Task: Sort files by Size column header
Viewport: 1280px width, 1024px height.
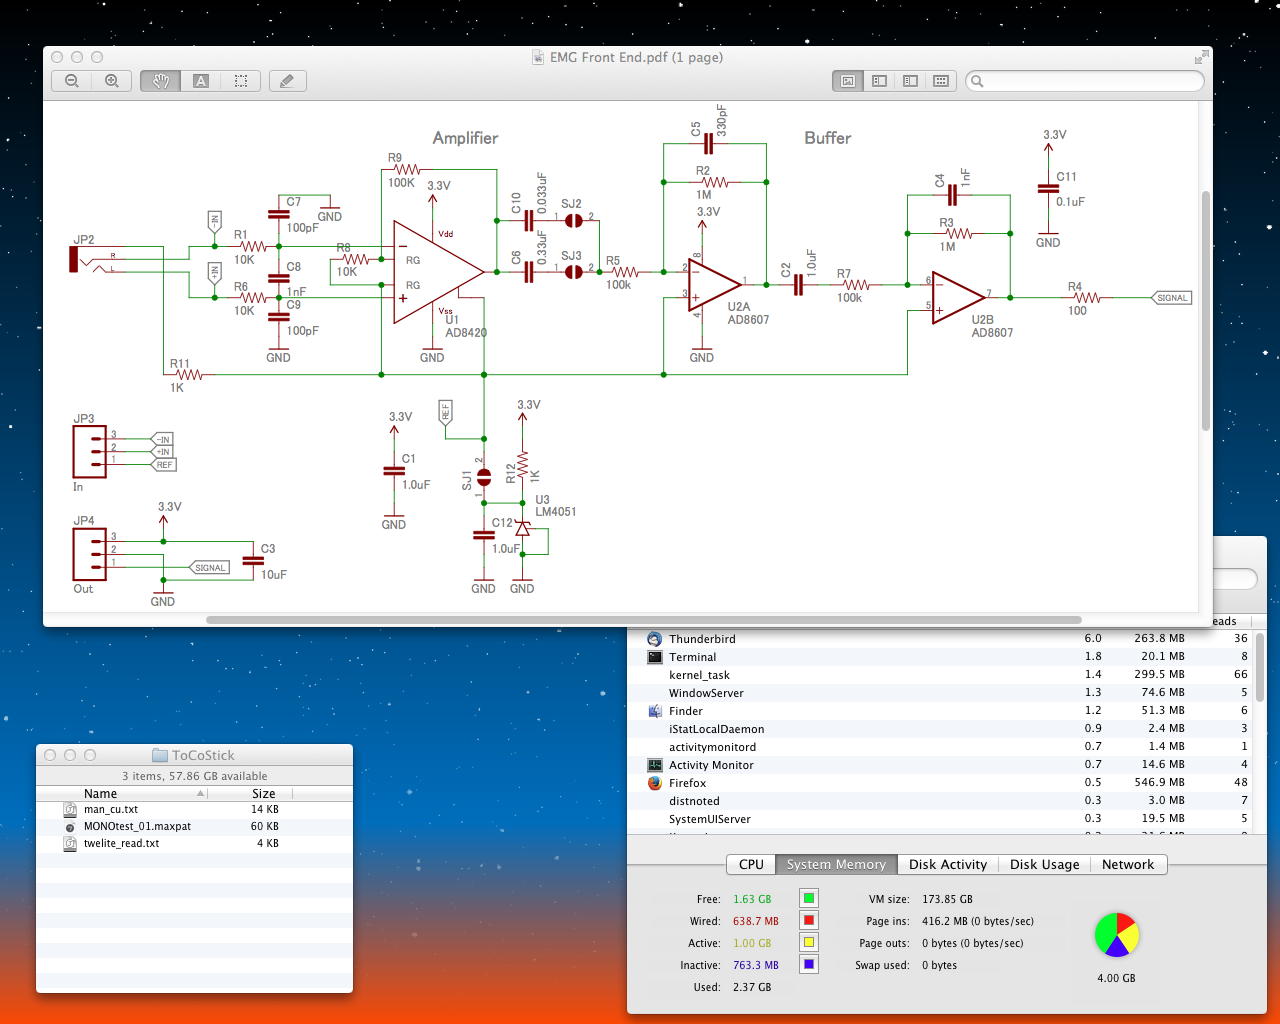Action: [x=263, y=793]
